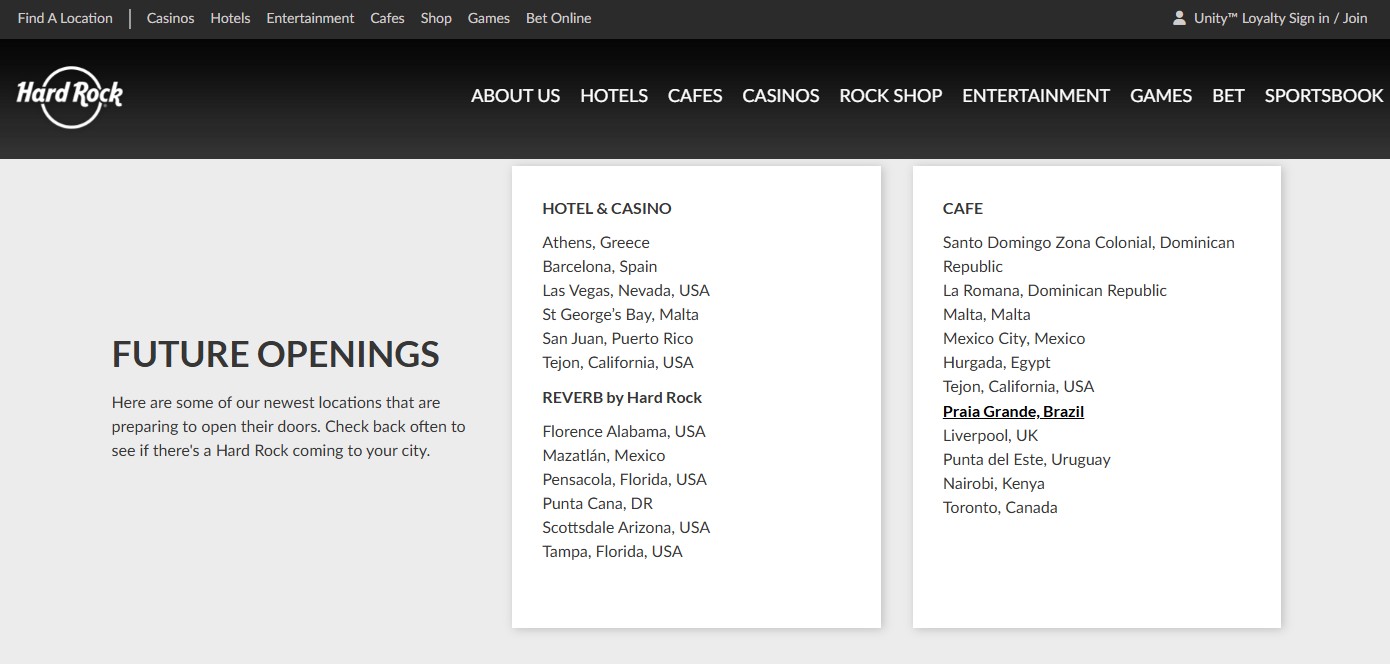The width and height of the screenshot is (1390, 664).
Task: Select Barcelona, Spain hotel listing
Action: pos(600,266)
